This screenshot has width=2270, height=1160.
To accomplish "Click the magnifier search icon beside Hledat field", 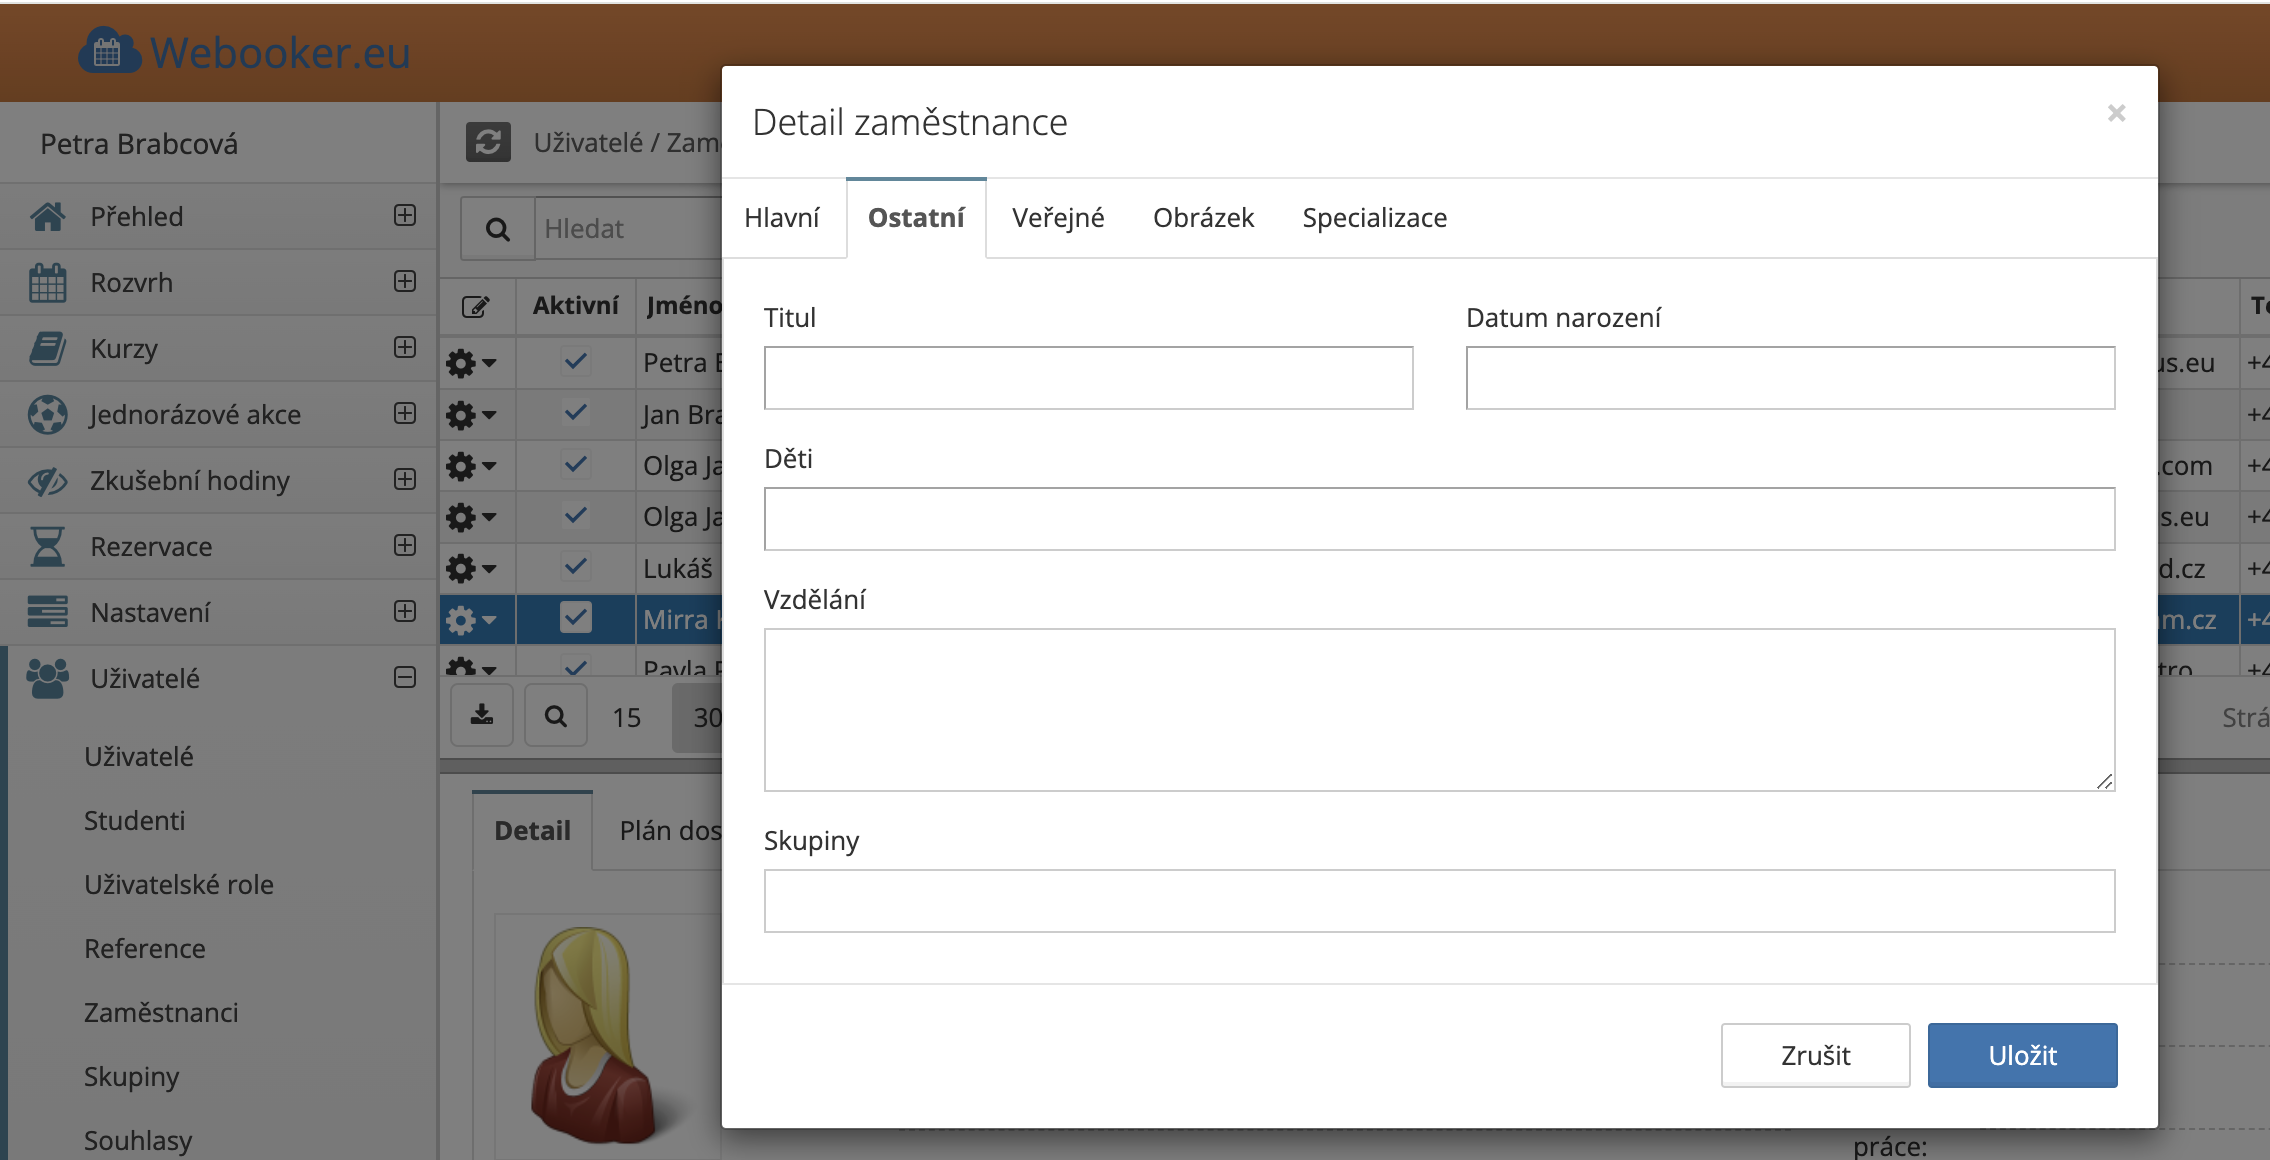I will 497,230.
